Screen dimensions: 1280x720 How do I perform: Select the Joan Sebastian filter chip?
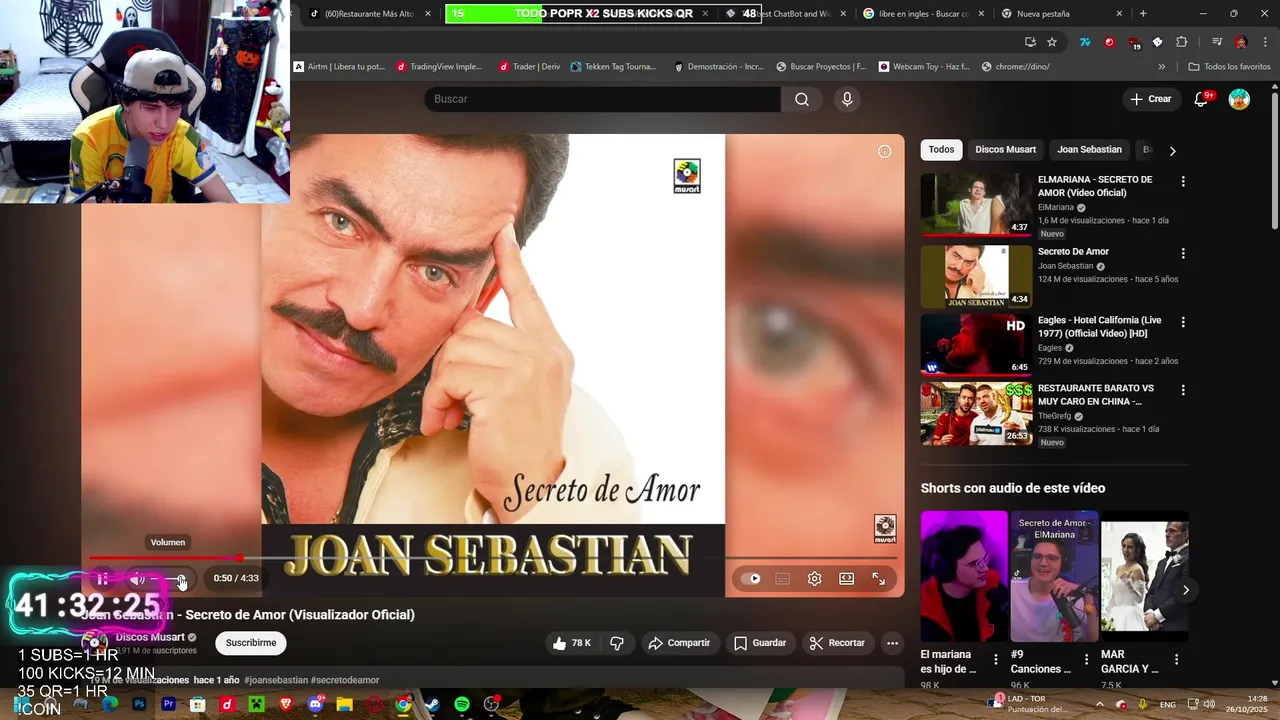point(1089,150)
